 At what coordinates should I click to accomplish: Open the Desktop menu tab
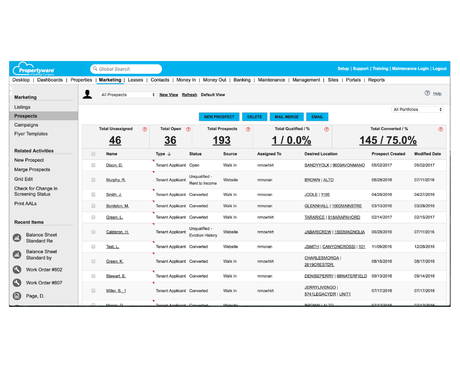pos(21,80)
